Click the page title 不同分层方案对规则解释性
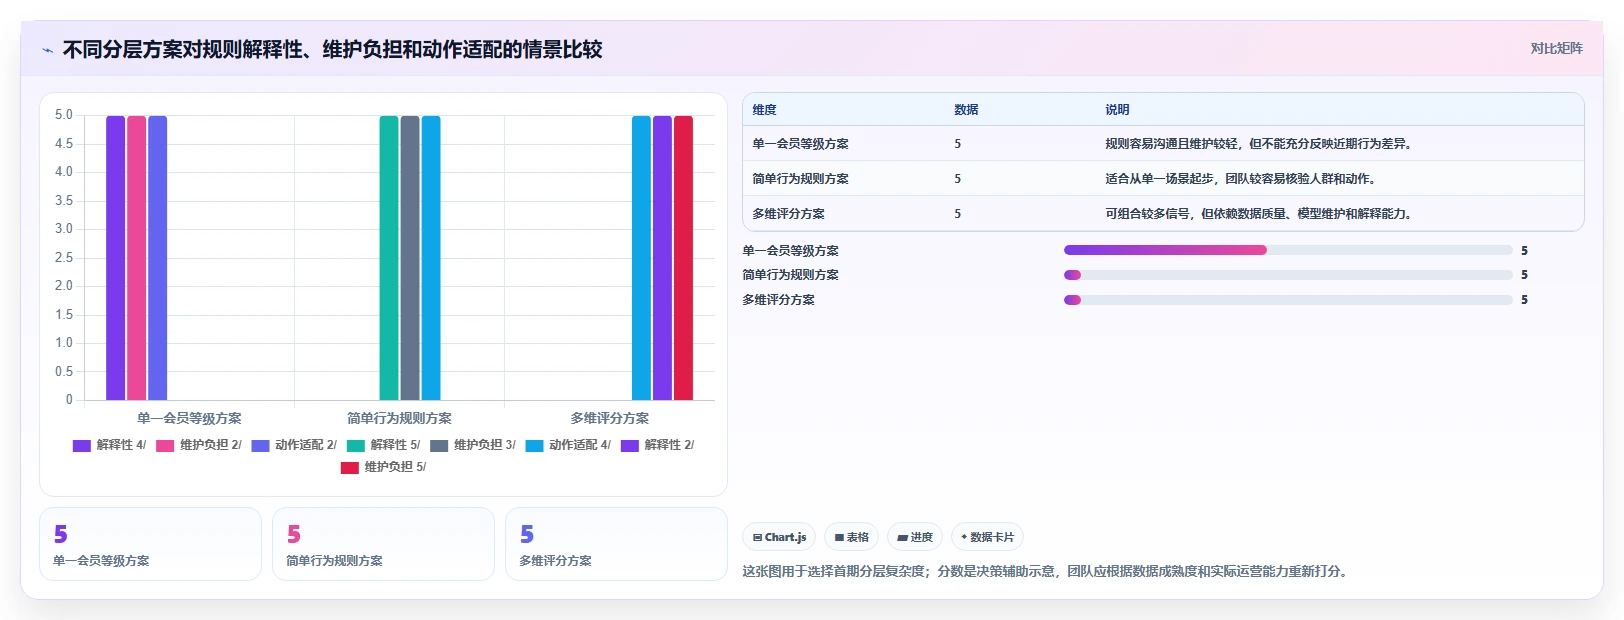1624x620 pixels. (332, 50)
